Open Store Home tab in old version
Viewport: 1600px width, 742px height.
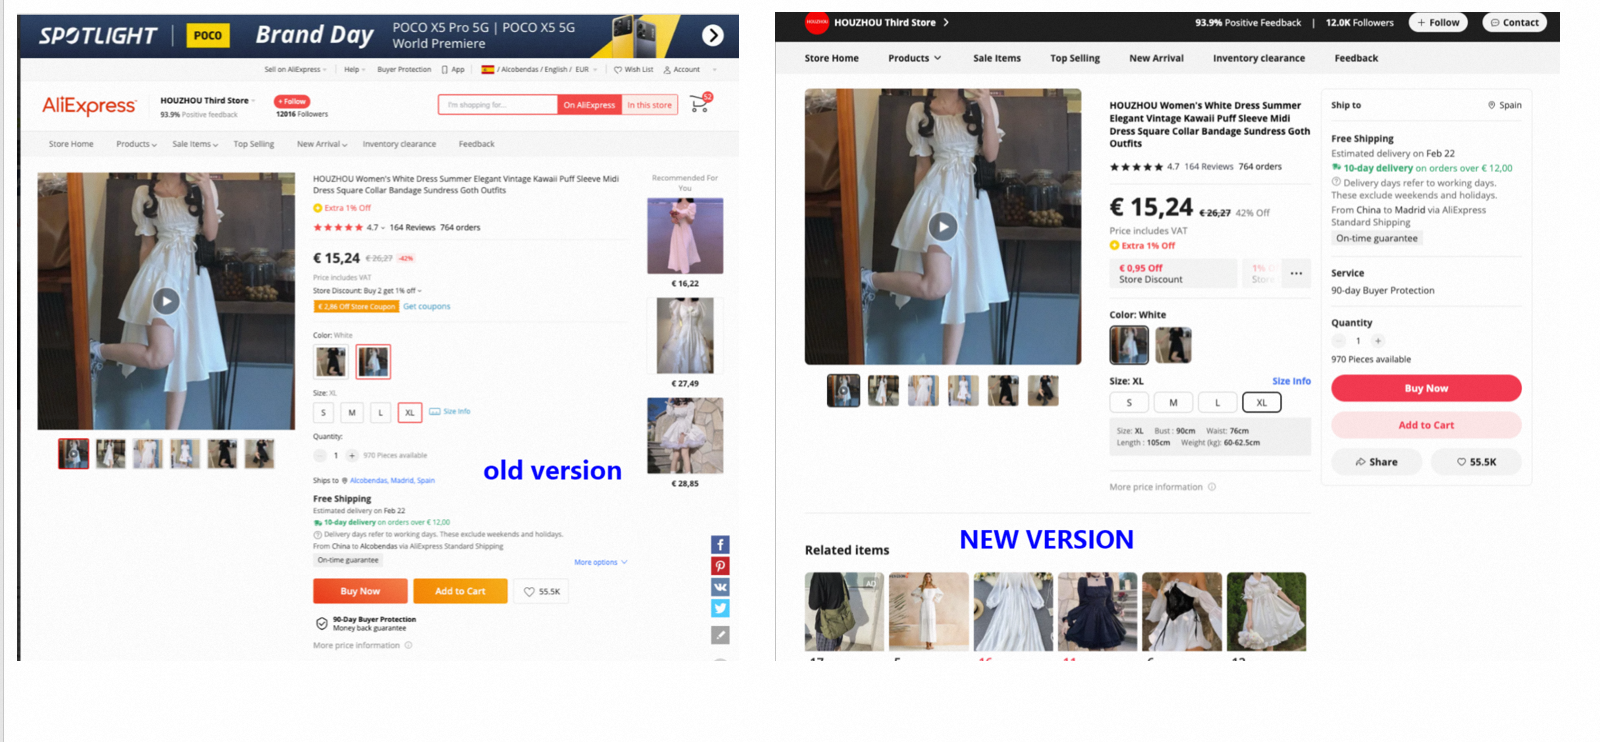[x=71, y=144]
